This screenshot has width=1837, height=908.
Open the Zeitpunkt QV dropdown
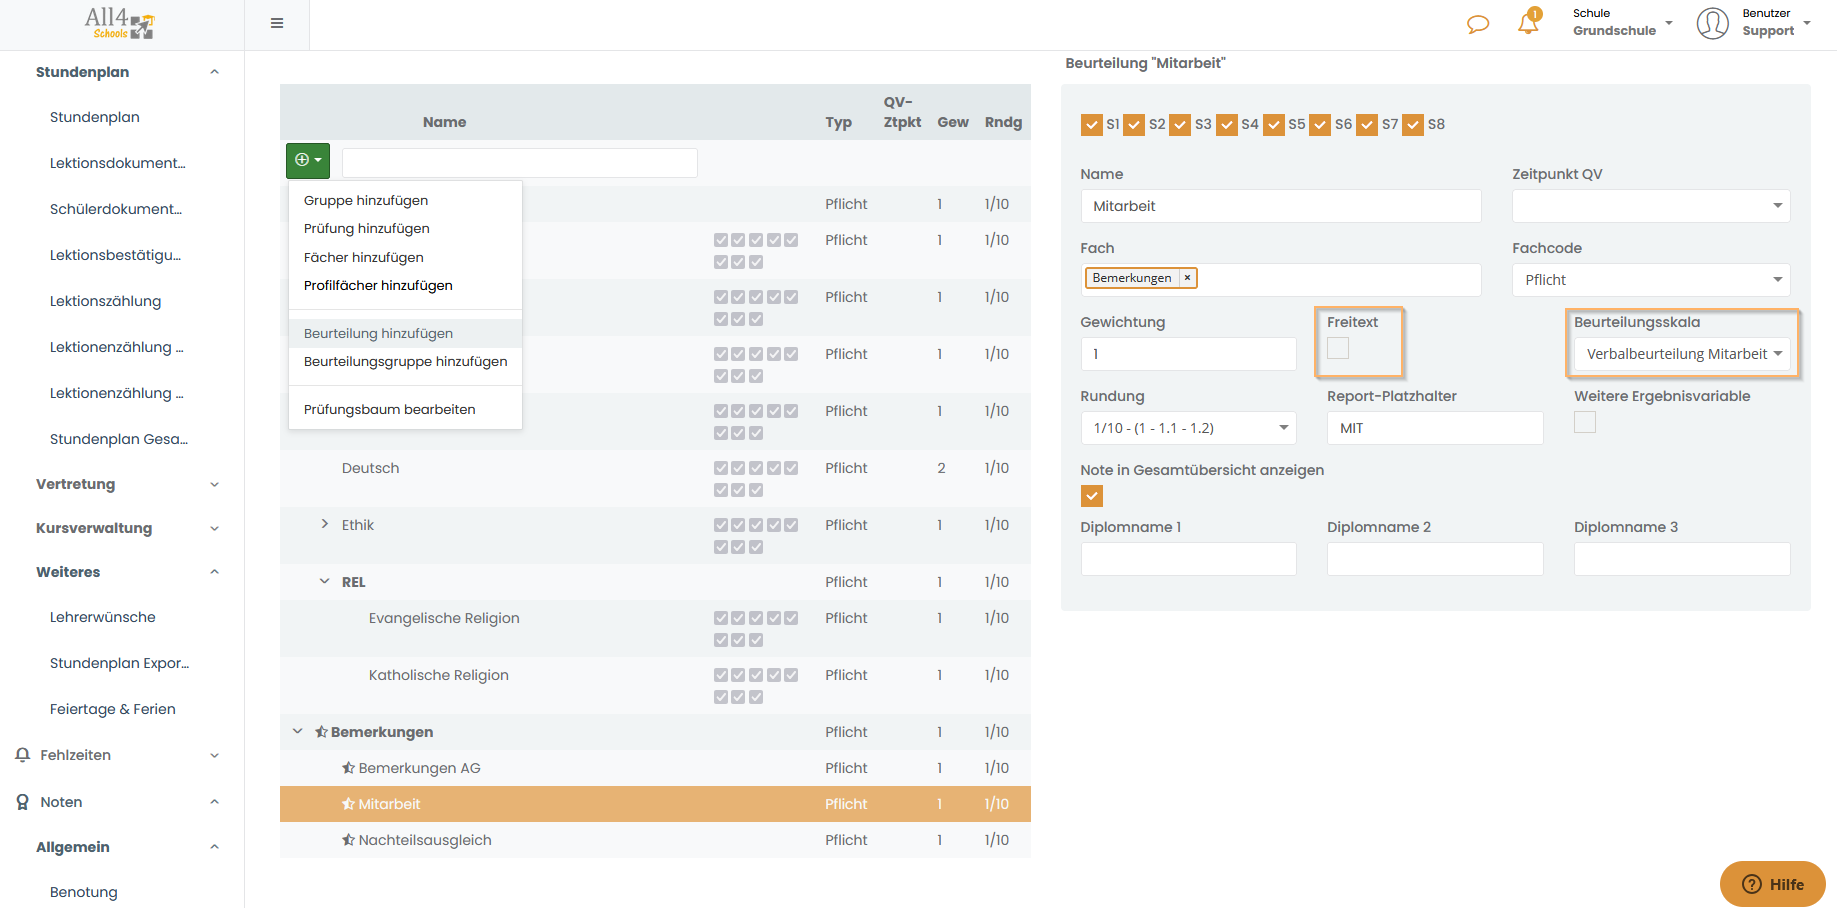(1651, 206)
